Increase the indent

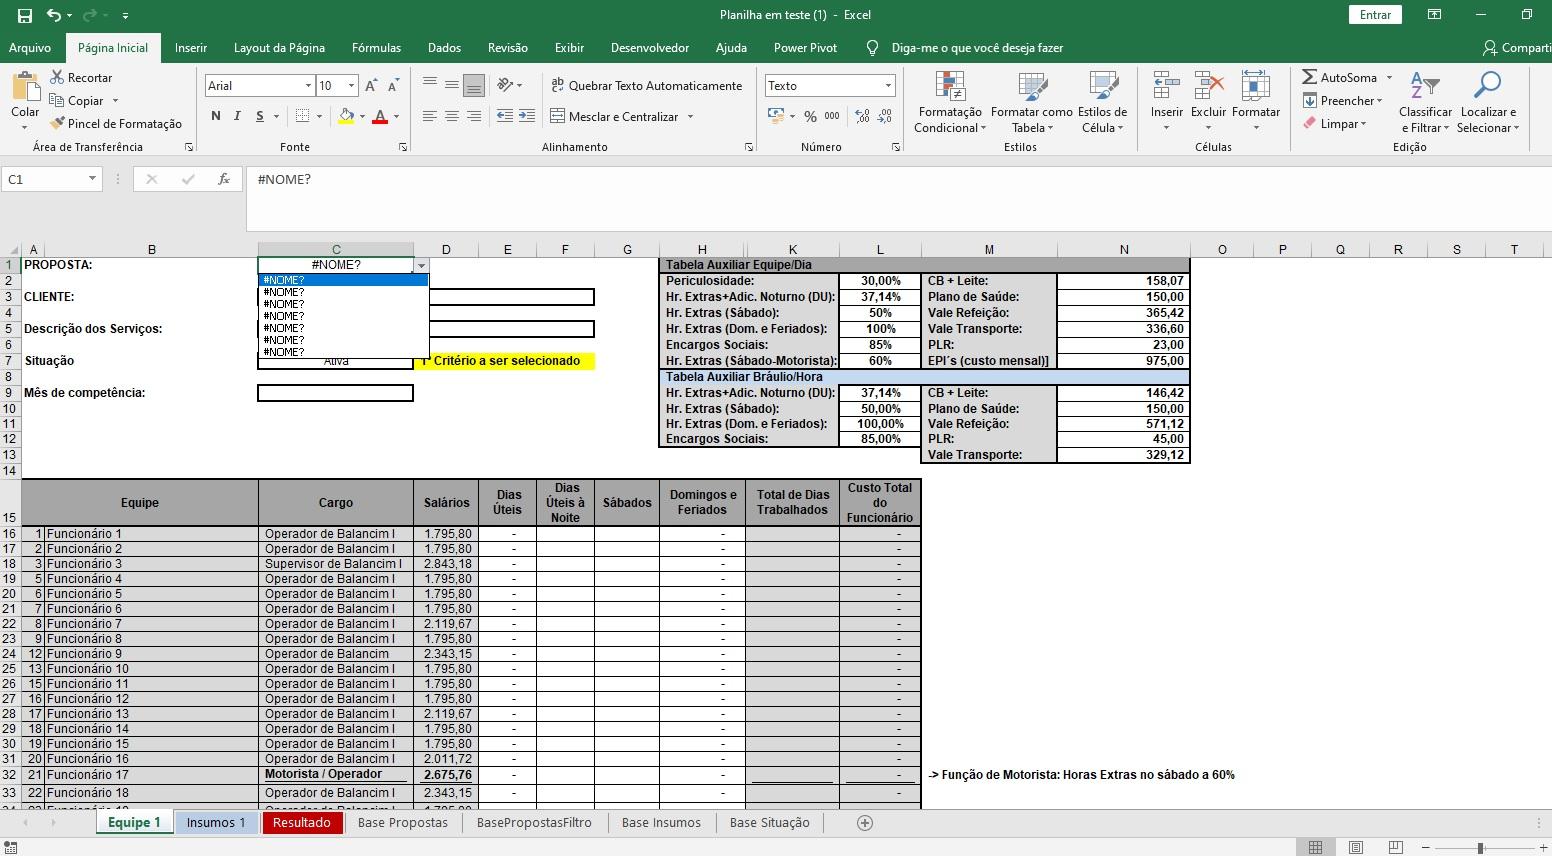pyautogui.click(x=527, y=116)
